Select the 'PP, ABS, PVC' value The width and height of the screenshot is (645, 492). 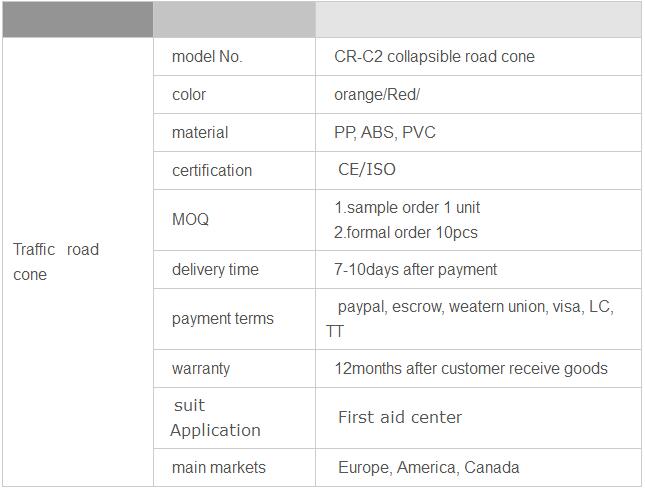(x=385, y=132)
